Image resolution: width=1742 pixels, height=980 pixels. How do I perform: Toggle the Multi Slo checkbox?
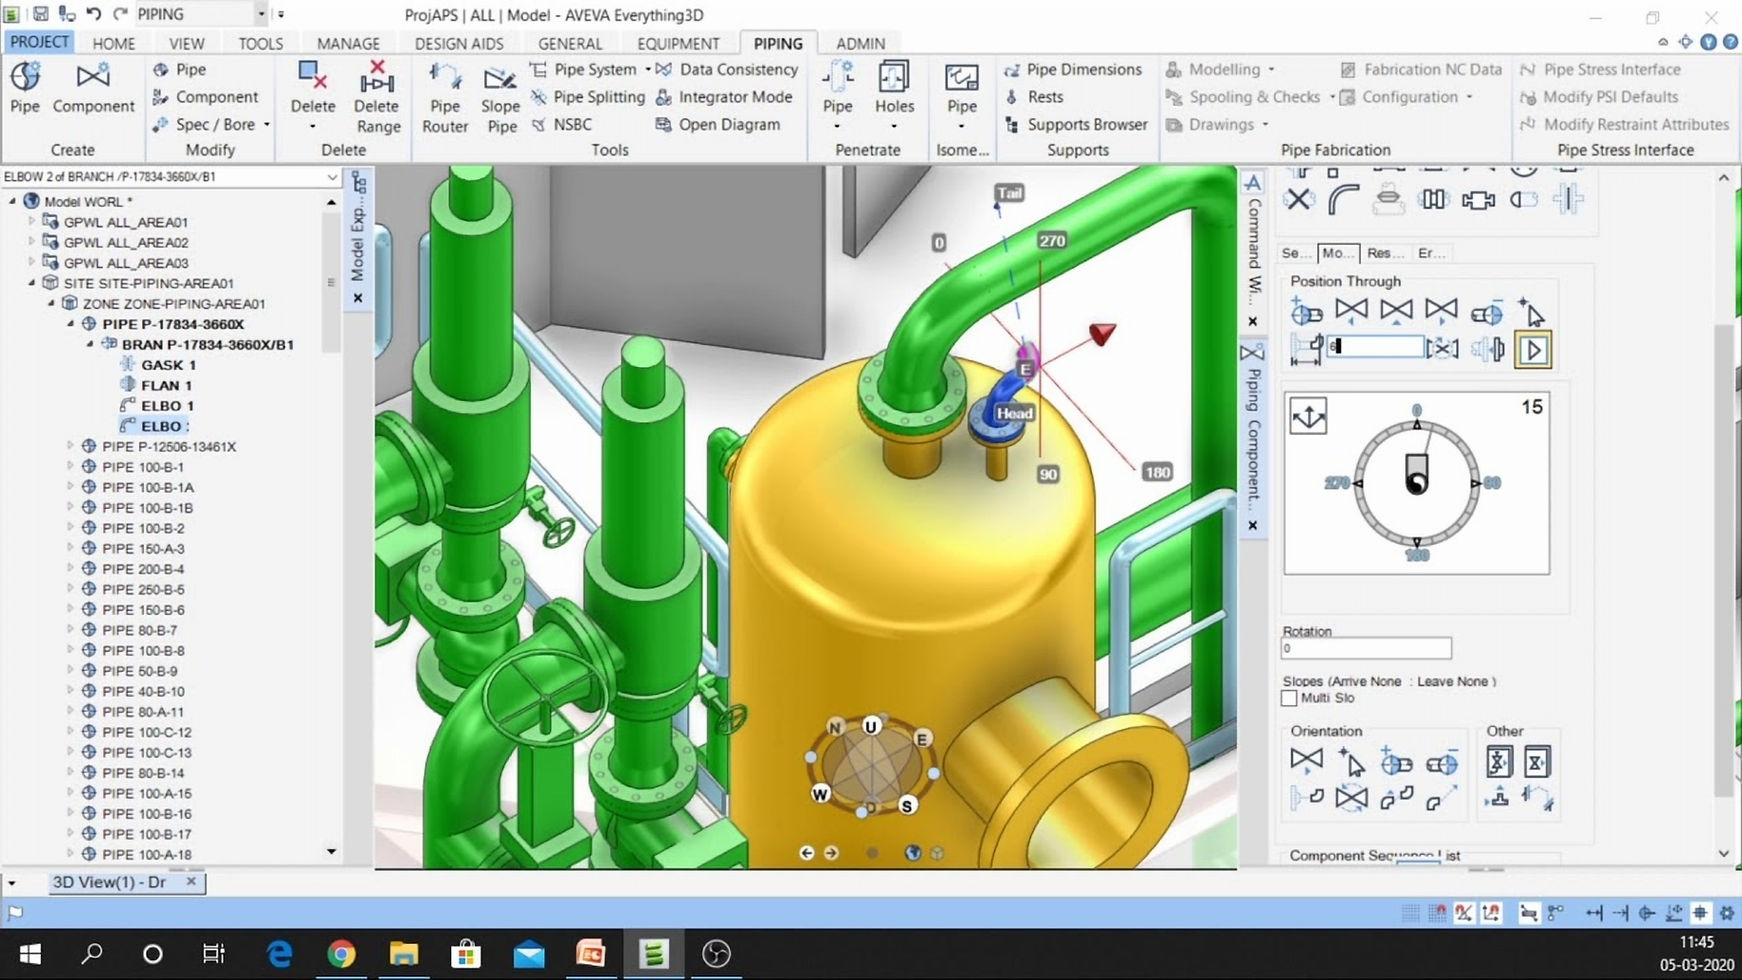[1289, 698]
